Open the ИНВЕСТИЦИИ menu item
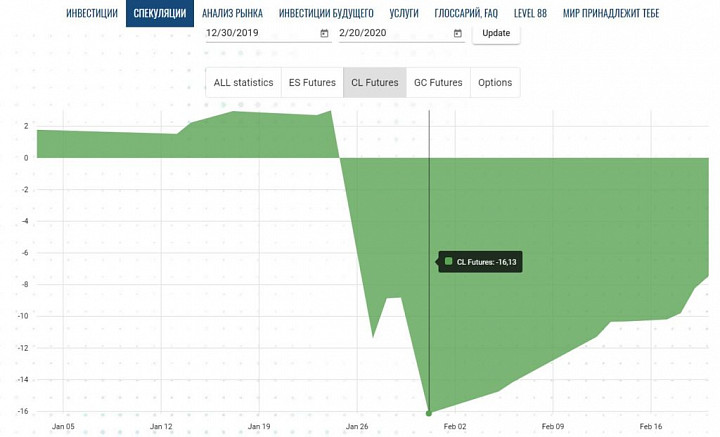 [92, 13]
